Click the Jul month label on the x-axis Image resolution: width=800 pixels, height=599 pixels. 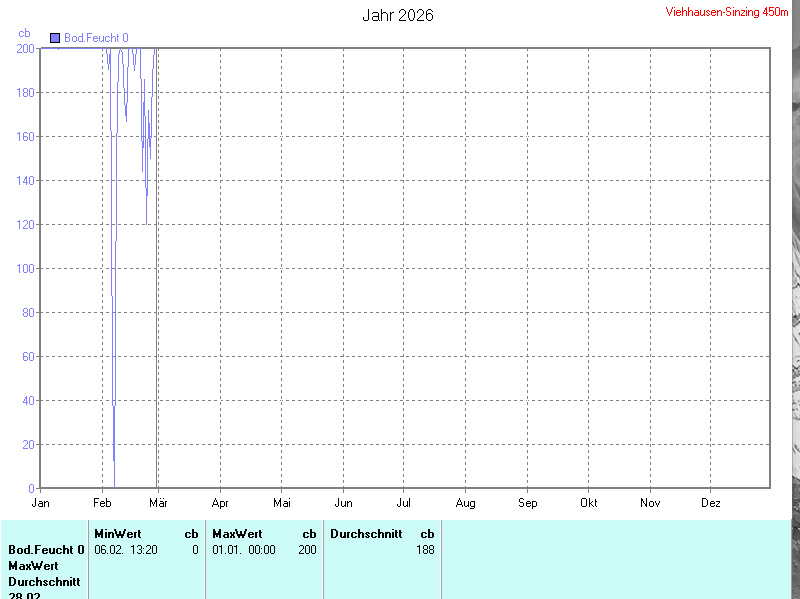pyautogui.click(x=404, y=502)
